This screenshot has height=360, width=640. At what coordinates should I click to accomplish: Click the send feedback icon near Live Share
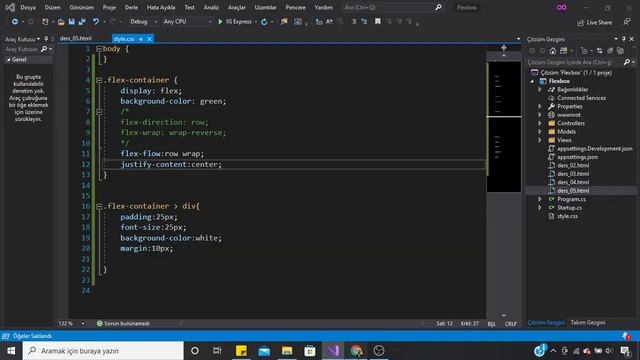coord(627,22)
